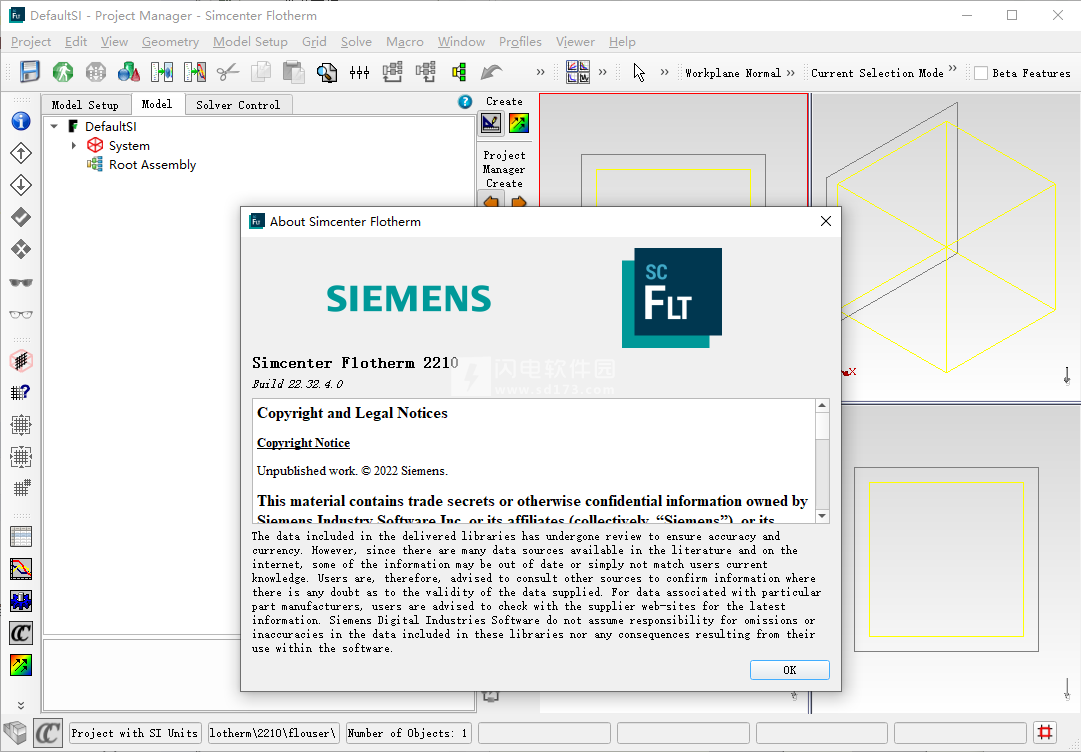Click the Project with SI Units status field
1081x752 pixels.
(x=134, y=733)
